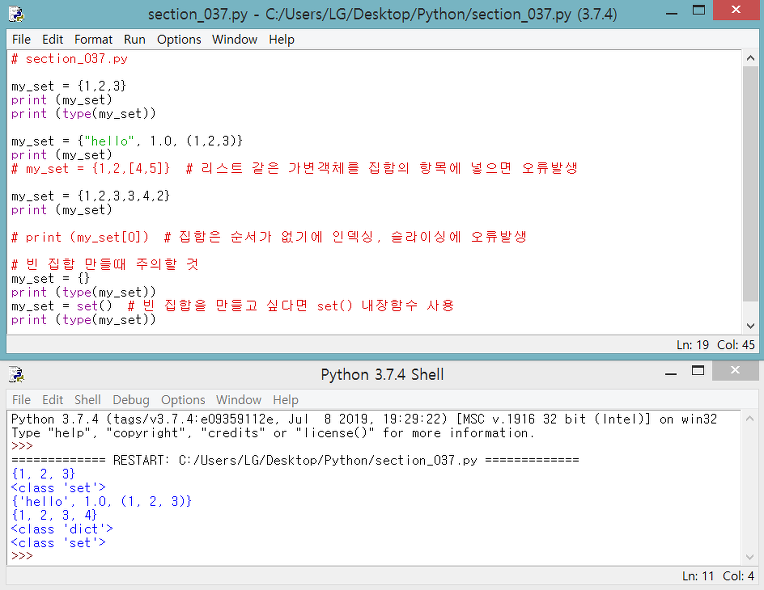Click 'Col: 45' in editor status bar

pyautogui.click(x=736, y=344)
